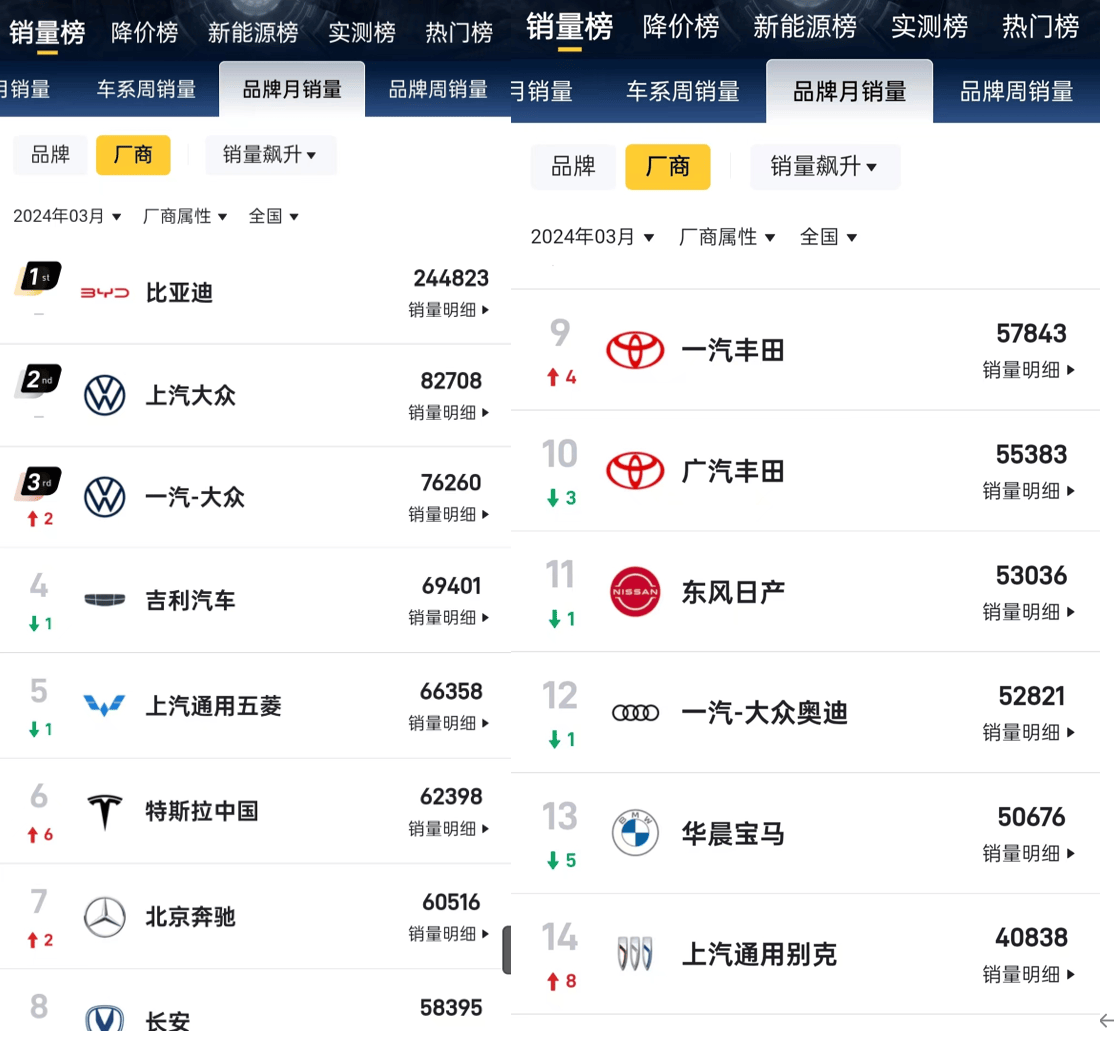Click the Geely logo beside 吉利汽车

coord(104,600)
